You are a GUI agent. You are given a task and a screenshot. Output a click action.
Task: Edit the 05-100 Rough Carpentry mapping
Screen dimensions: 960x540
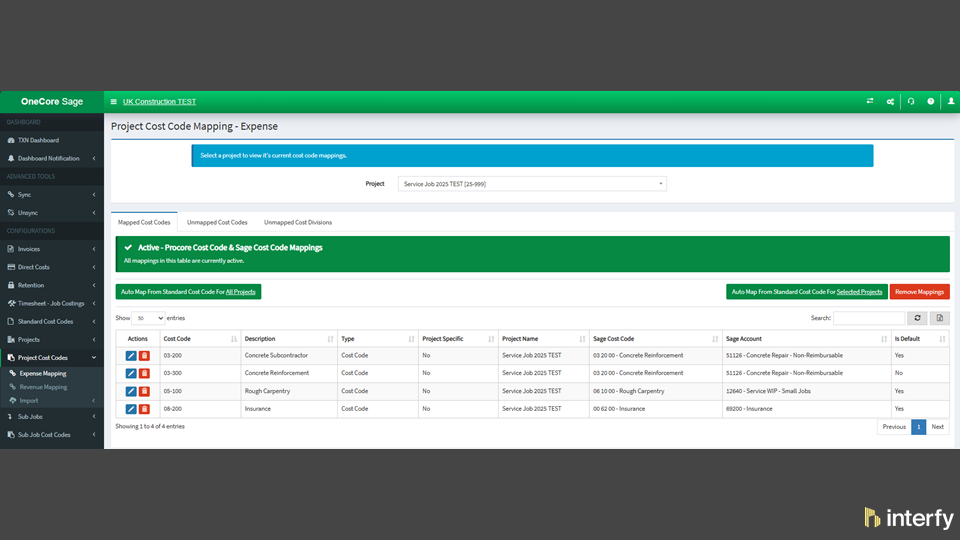coord(131,391)
